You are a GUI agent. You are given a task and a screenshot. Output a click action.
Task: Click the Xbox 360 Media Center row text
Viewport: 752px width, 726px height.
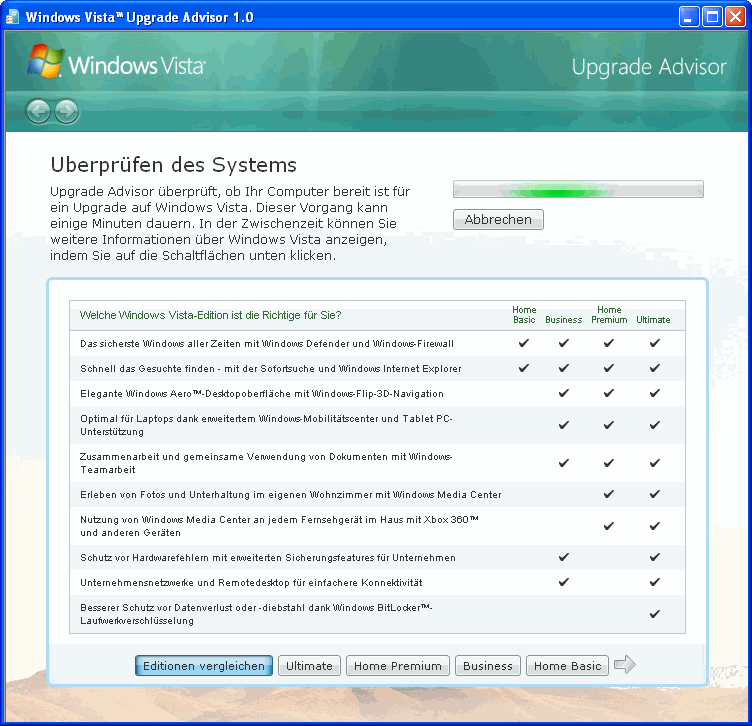(x=280, y=526)
